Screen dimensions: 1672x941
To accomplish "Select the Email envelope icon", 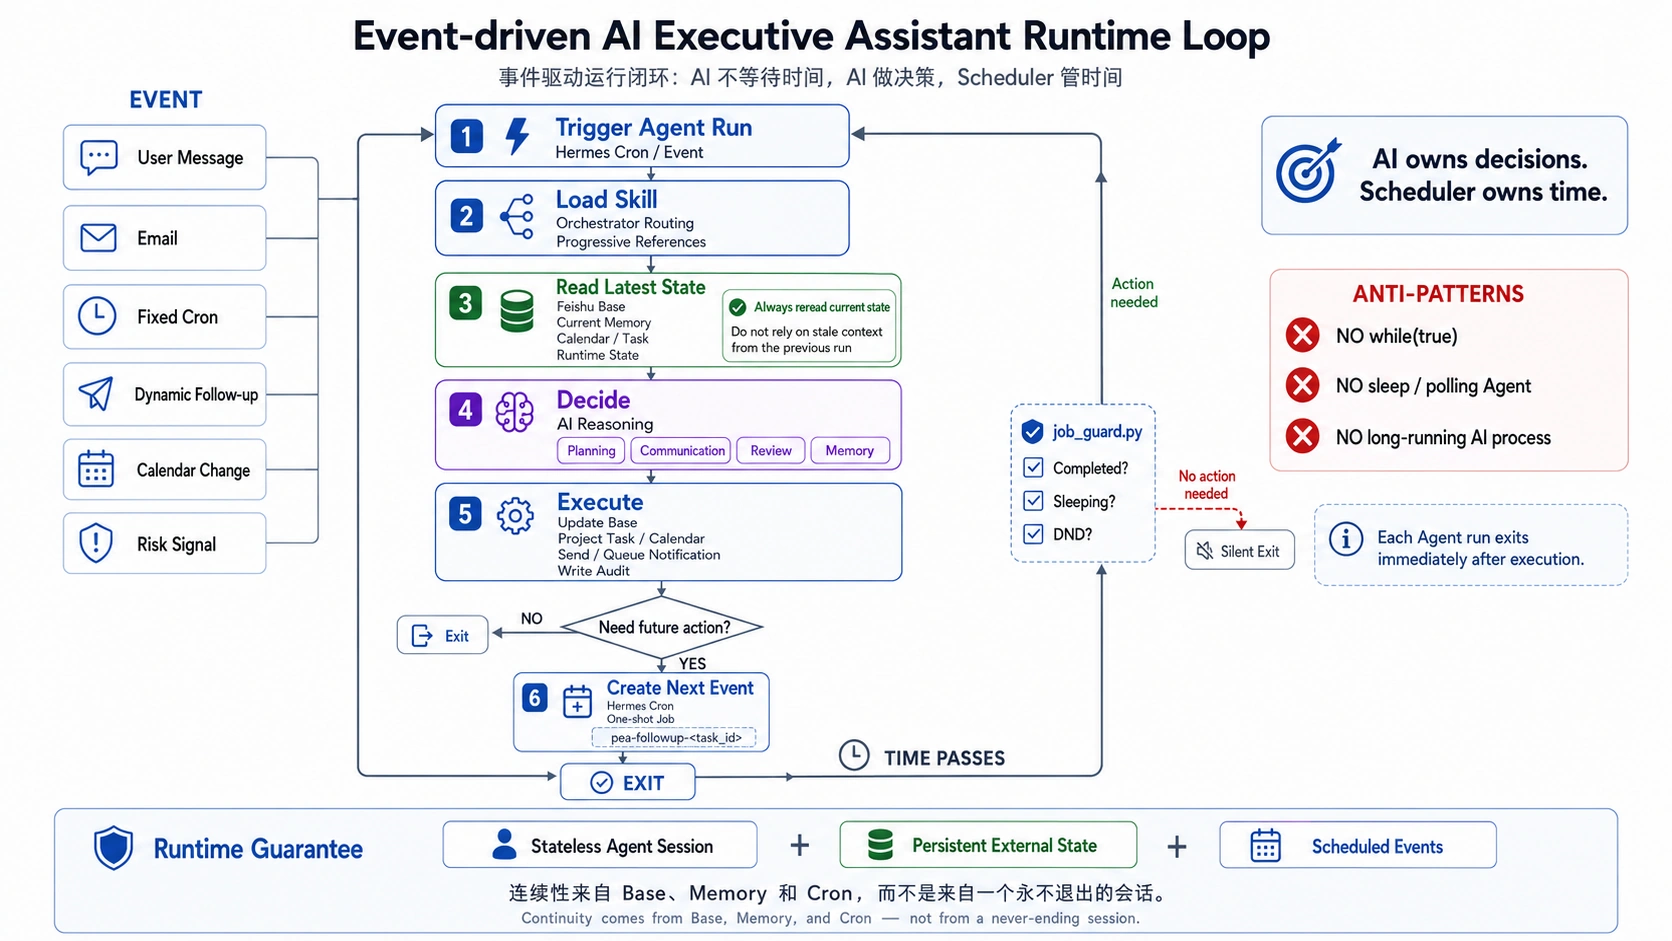I will click(x=98, y=238).
